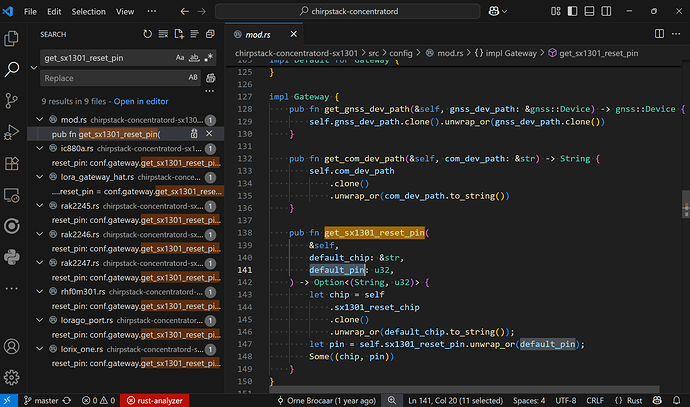Customize layout from title bar

pos(556,11)
